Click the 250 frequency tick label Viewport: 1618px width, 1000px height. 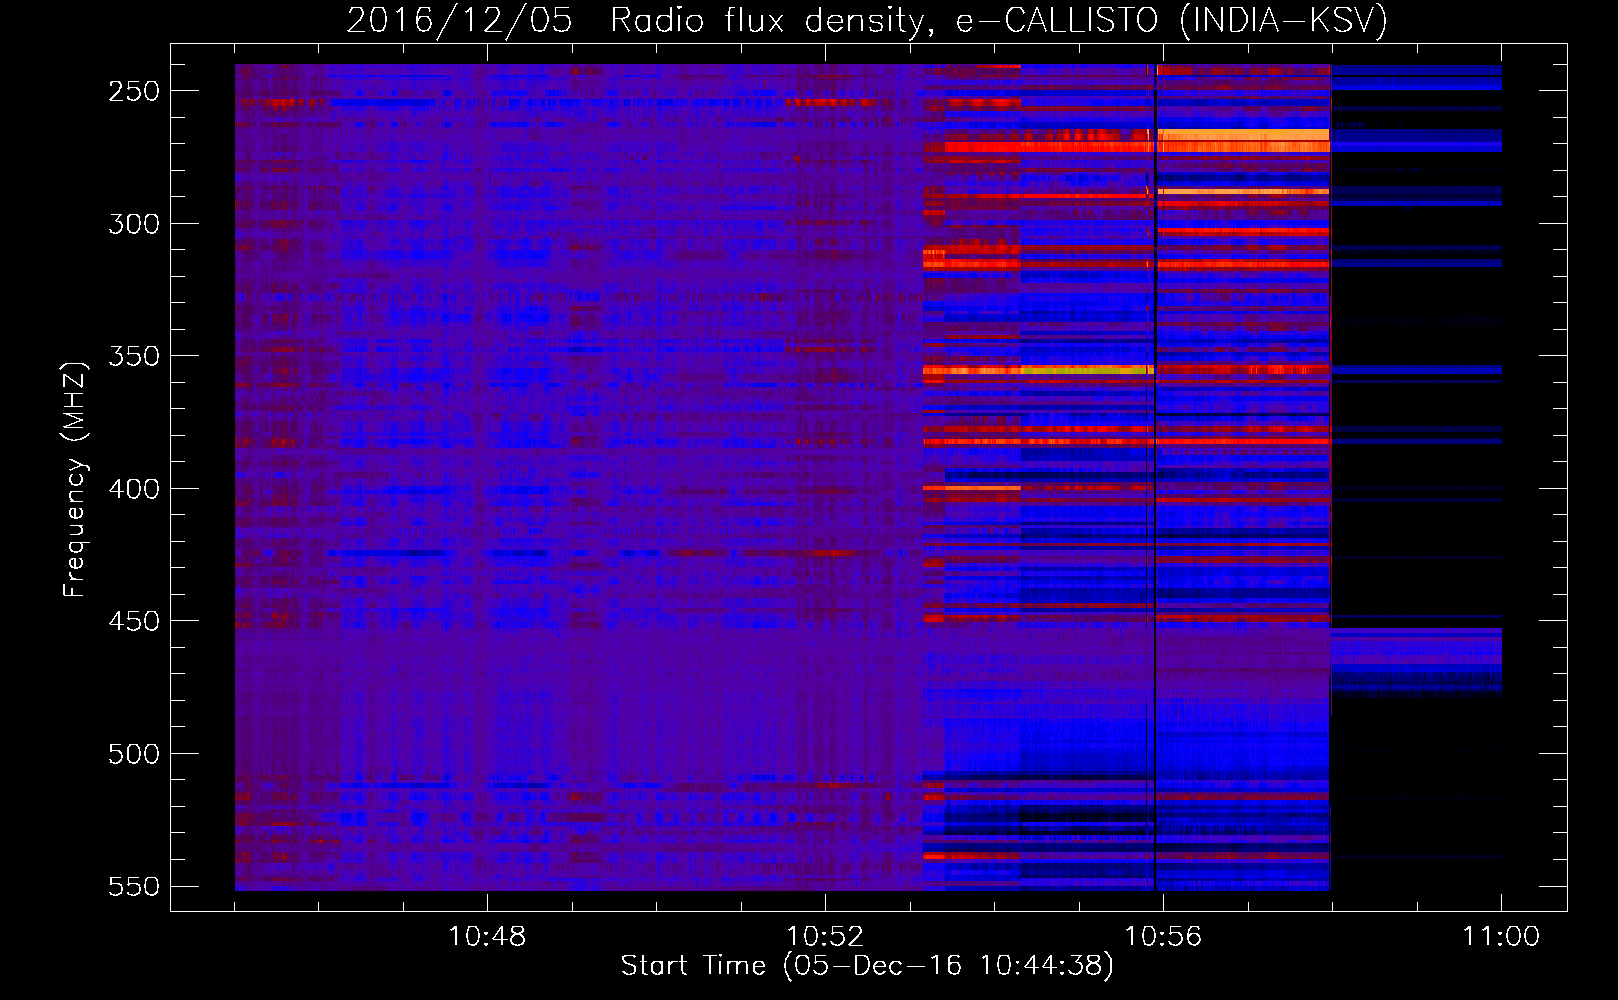click(x=134, y=91)
